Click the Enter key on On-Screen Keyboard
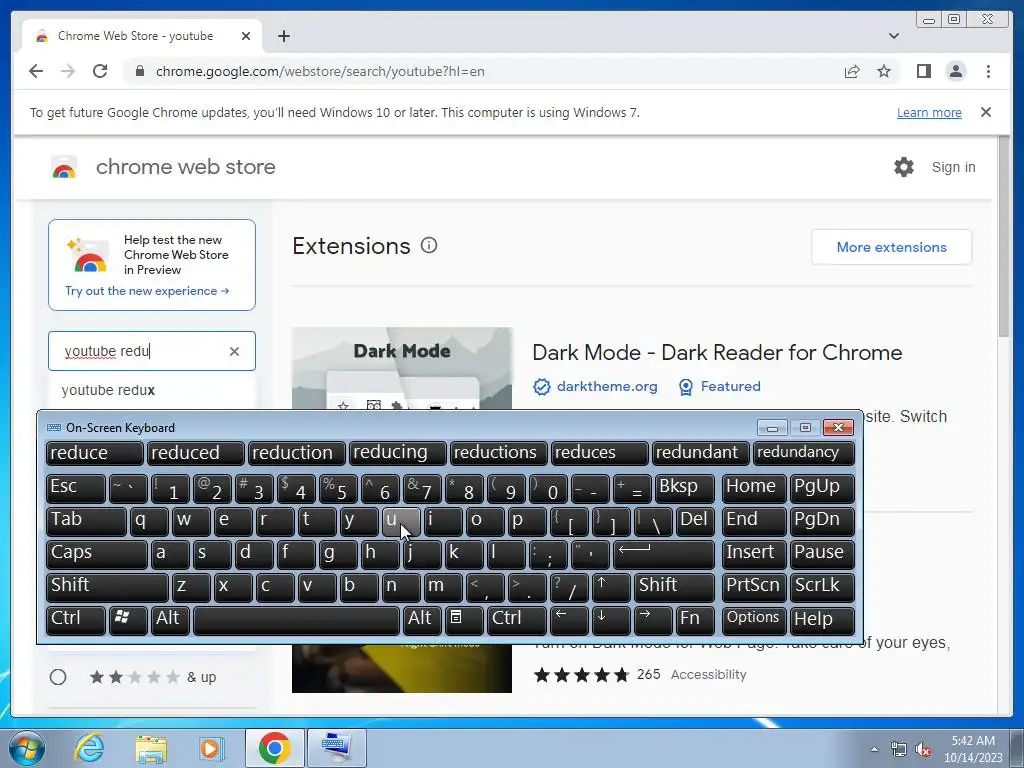 664,554
